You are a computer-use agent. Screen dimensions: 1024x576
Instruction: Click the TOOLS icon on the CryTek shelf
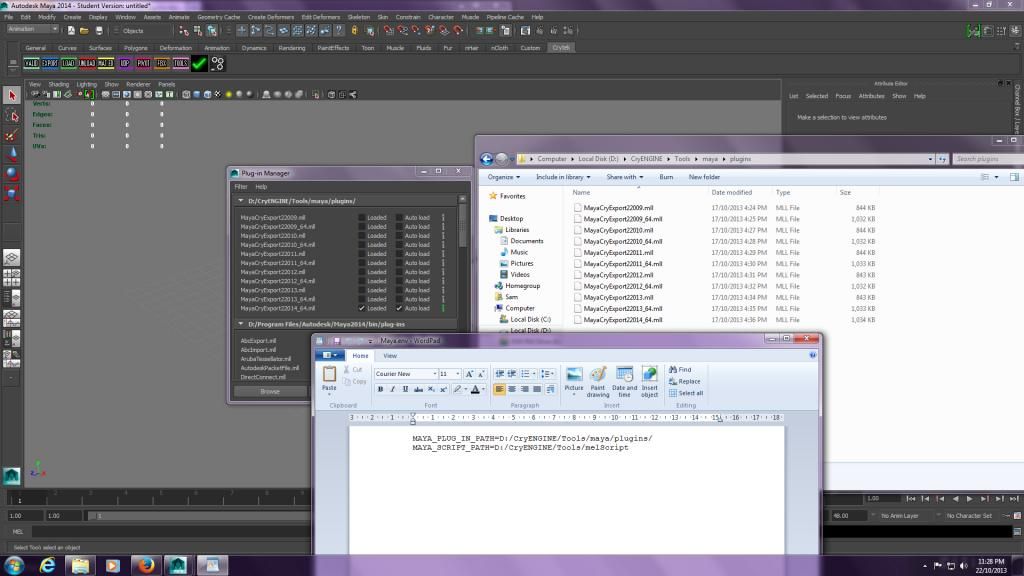point(180,63)
